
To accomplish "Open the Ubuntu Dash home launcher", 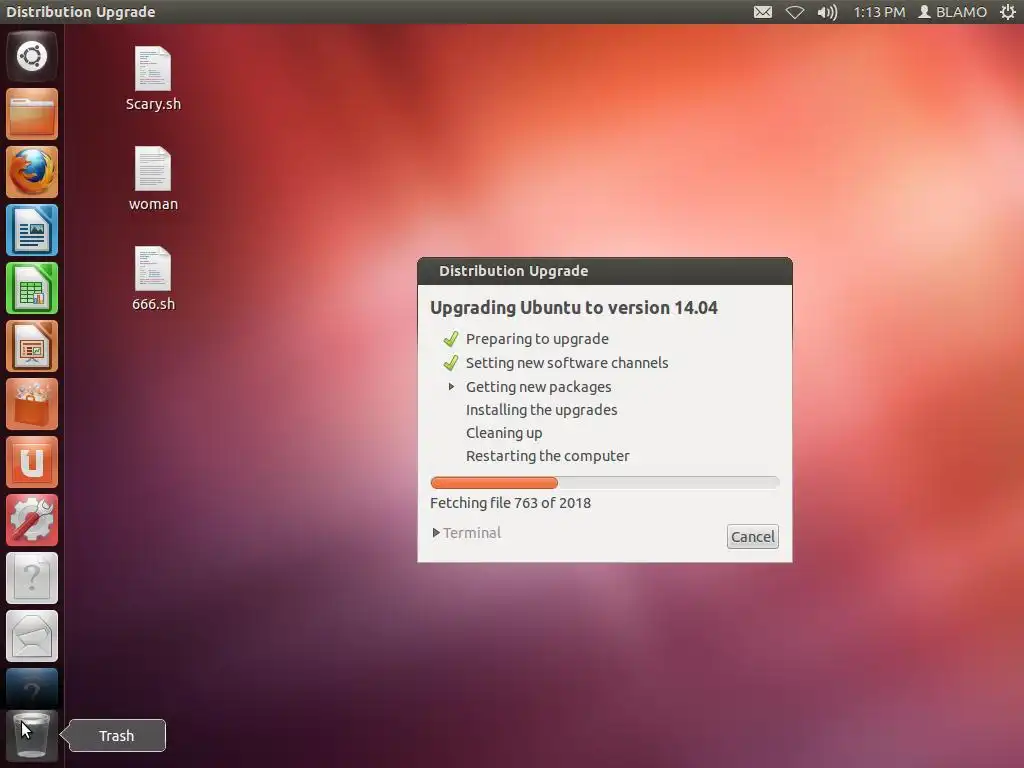I will pos(32,56).
